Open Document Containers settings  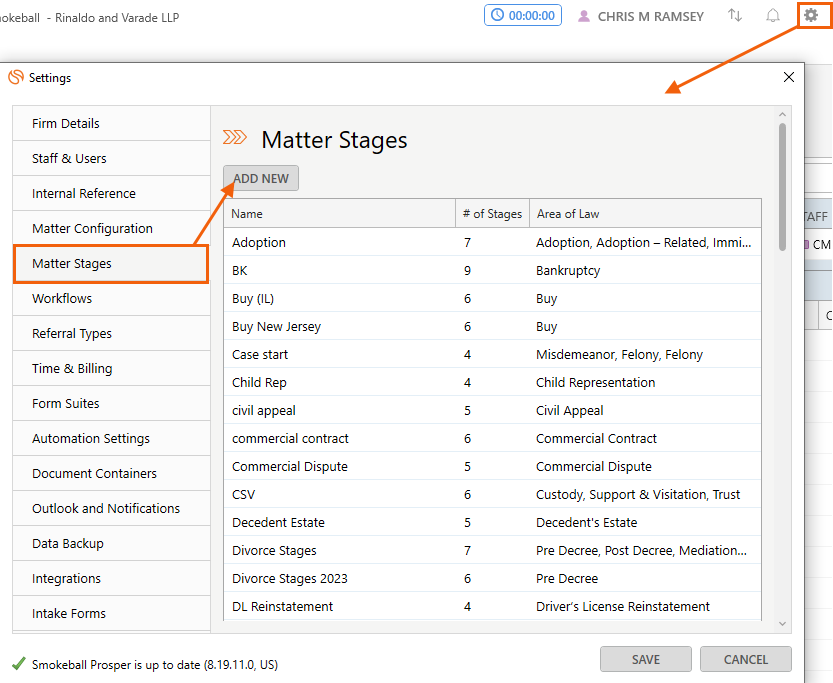(112, 474)
